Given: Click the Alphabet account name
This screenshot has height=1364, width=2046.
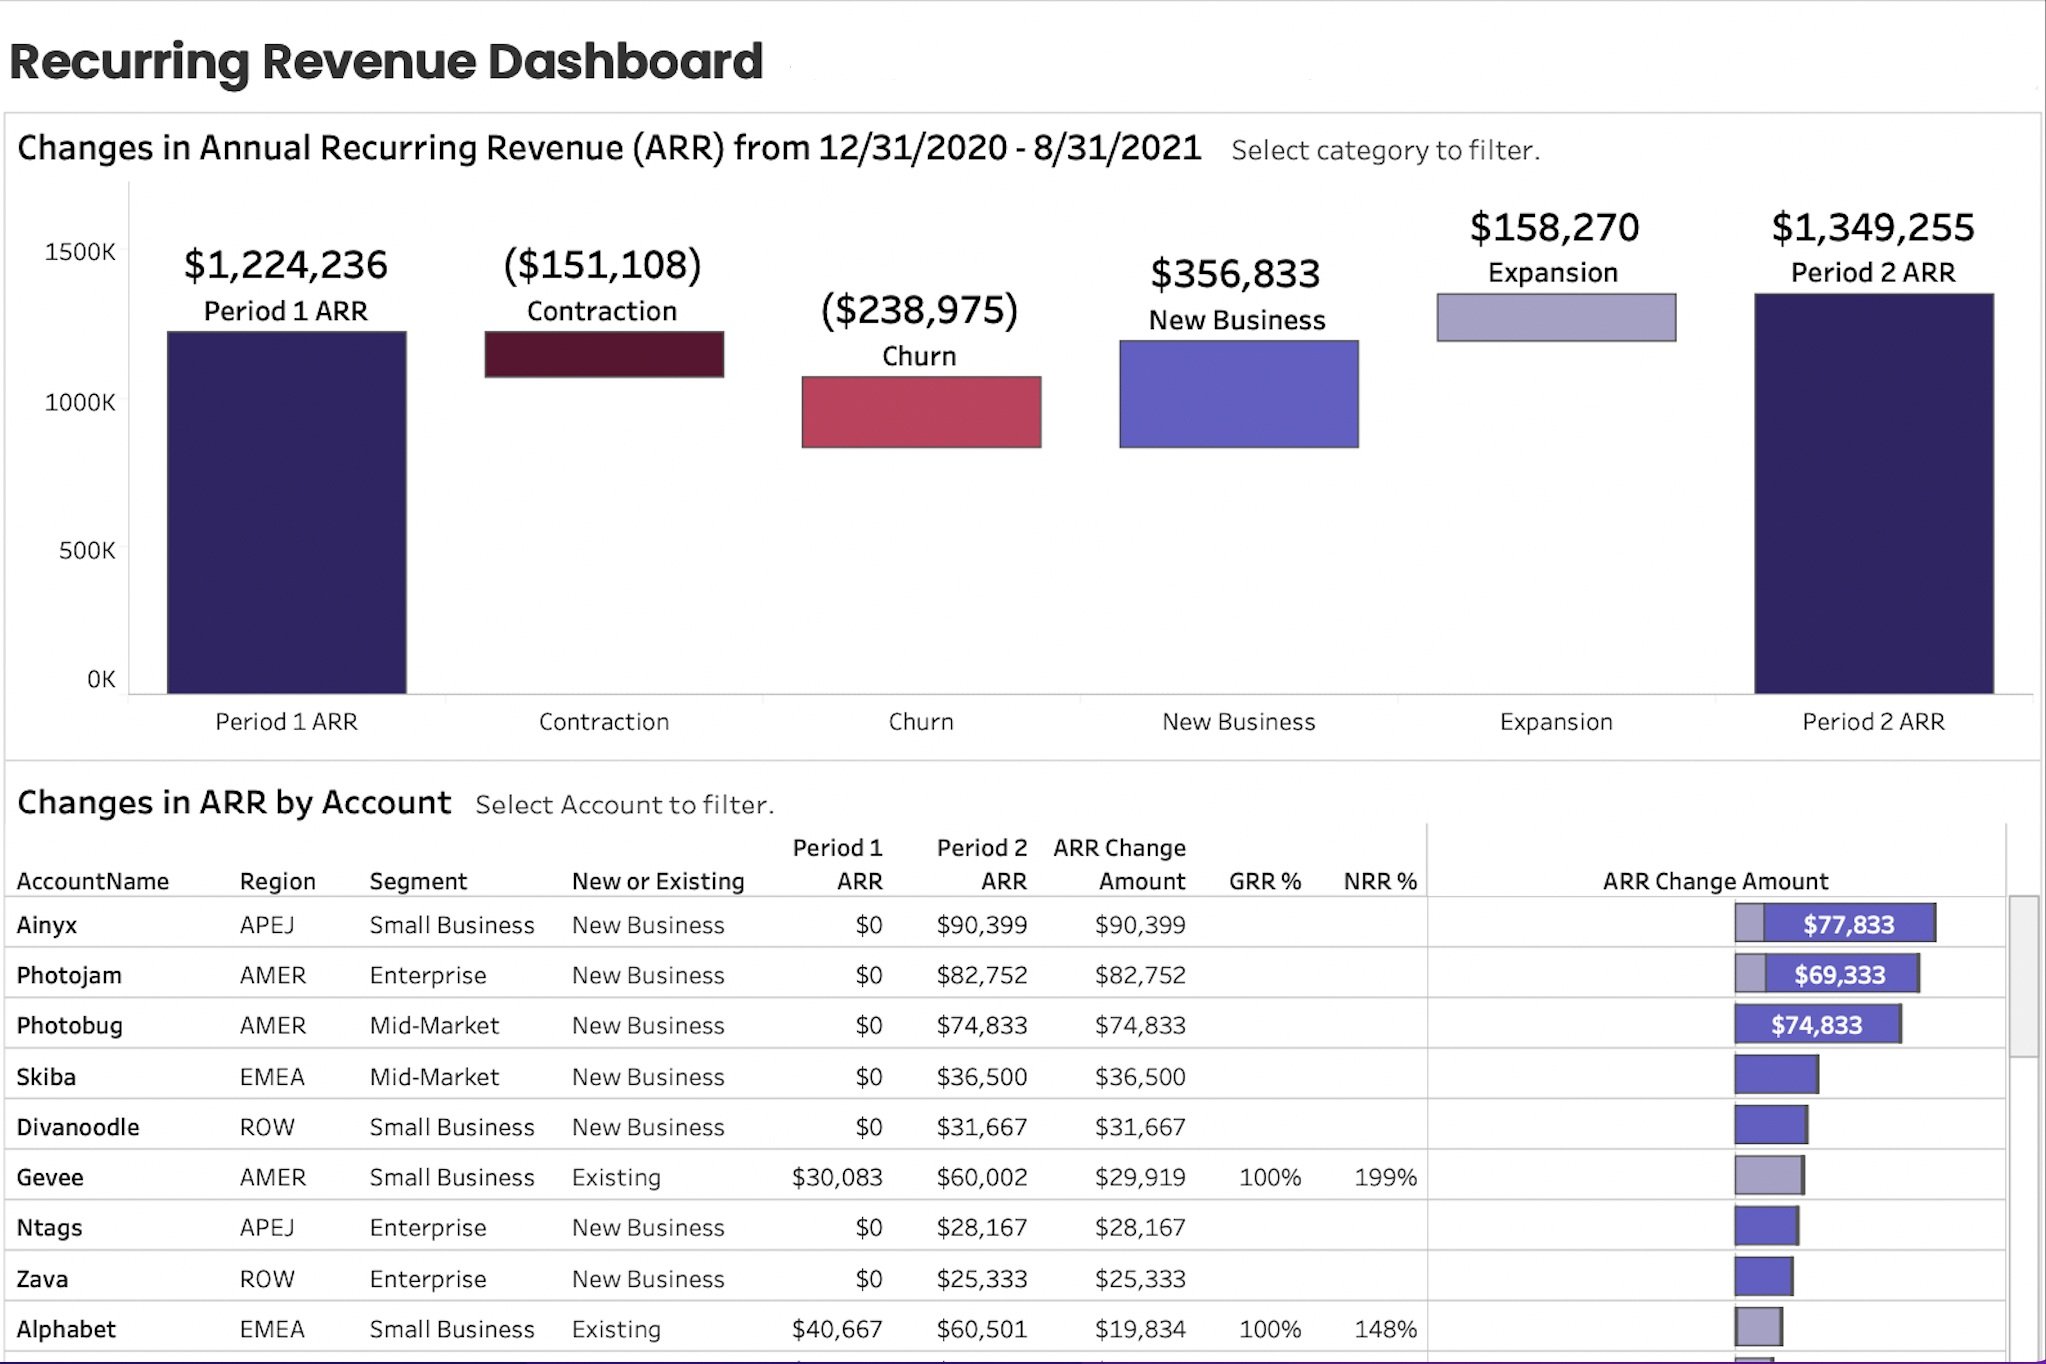Looking at the screenshot, I should pos(66,1329).
